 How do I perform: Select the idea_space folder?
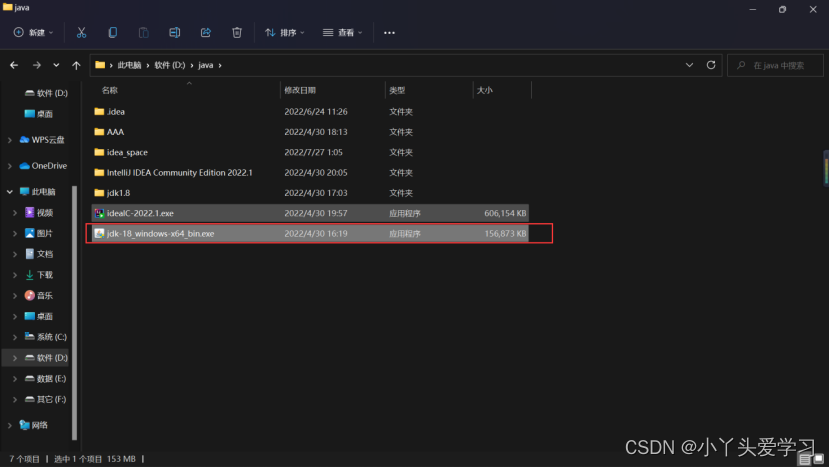coord(310,152)
